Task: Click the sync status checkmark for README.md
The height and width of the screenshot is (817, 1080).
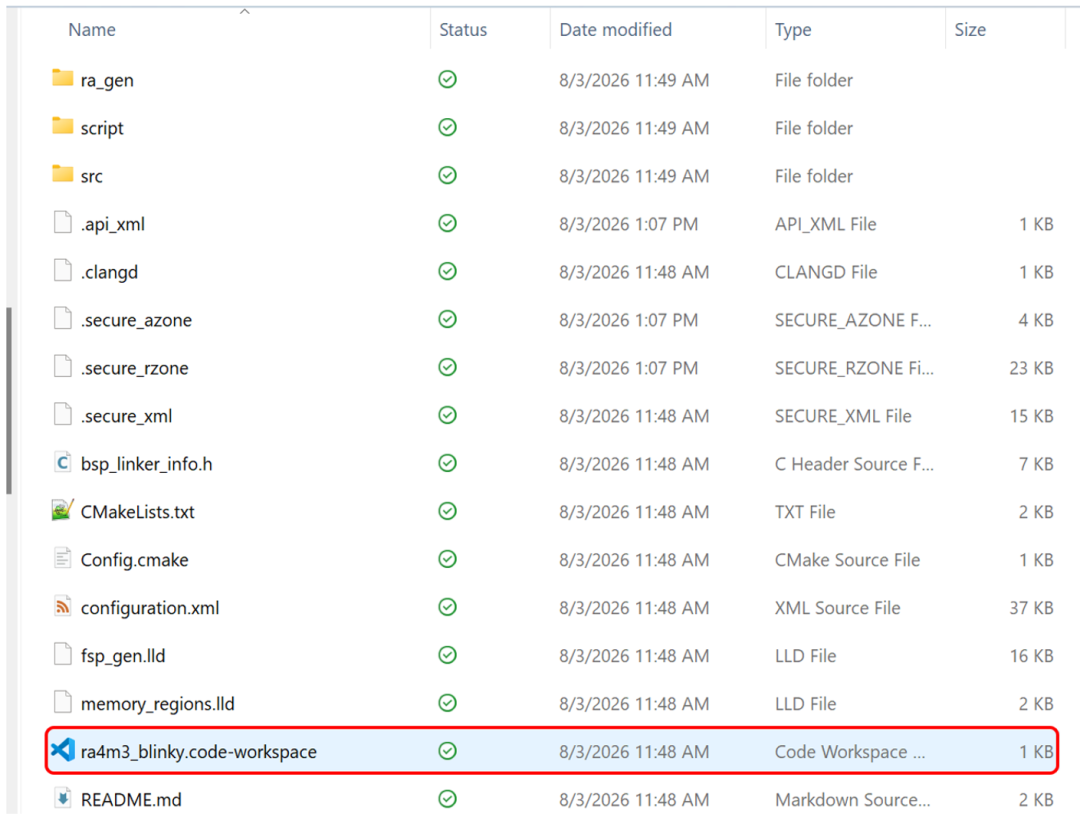Action: click(x=448, y=799)
